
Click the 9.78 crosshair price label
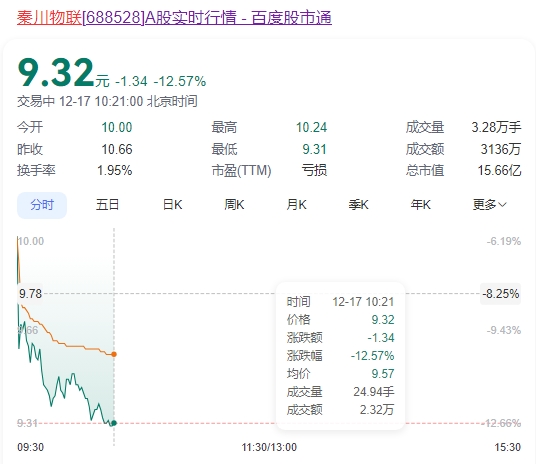(30, 293)
